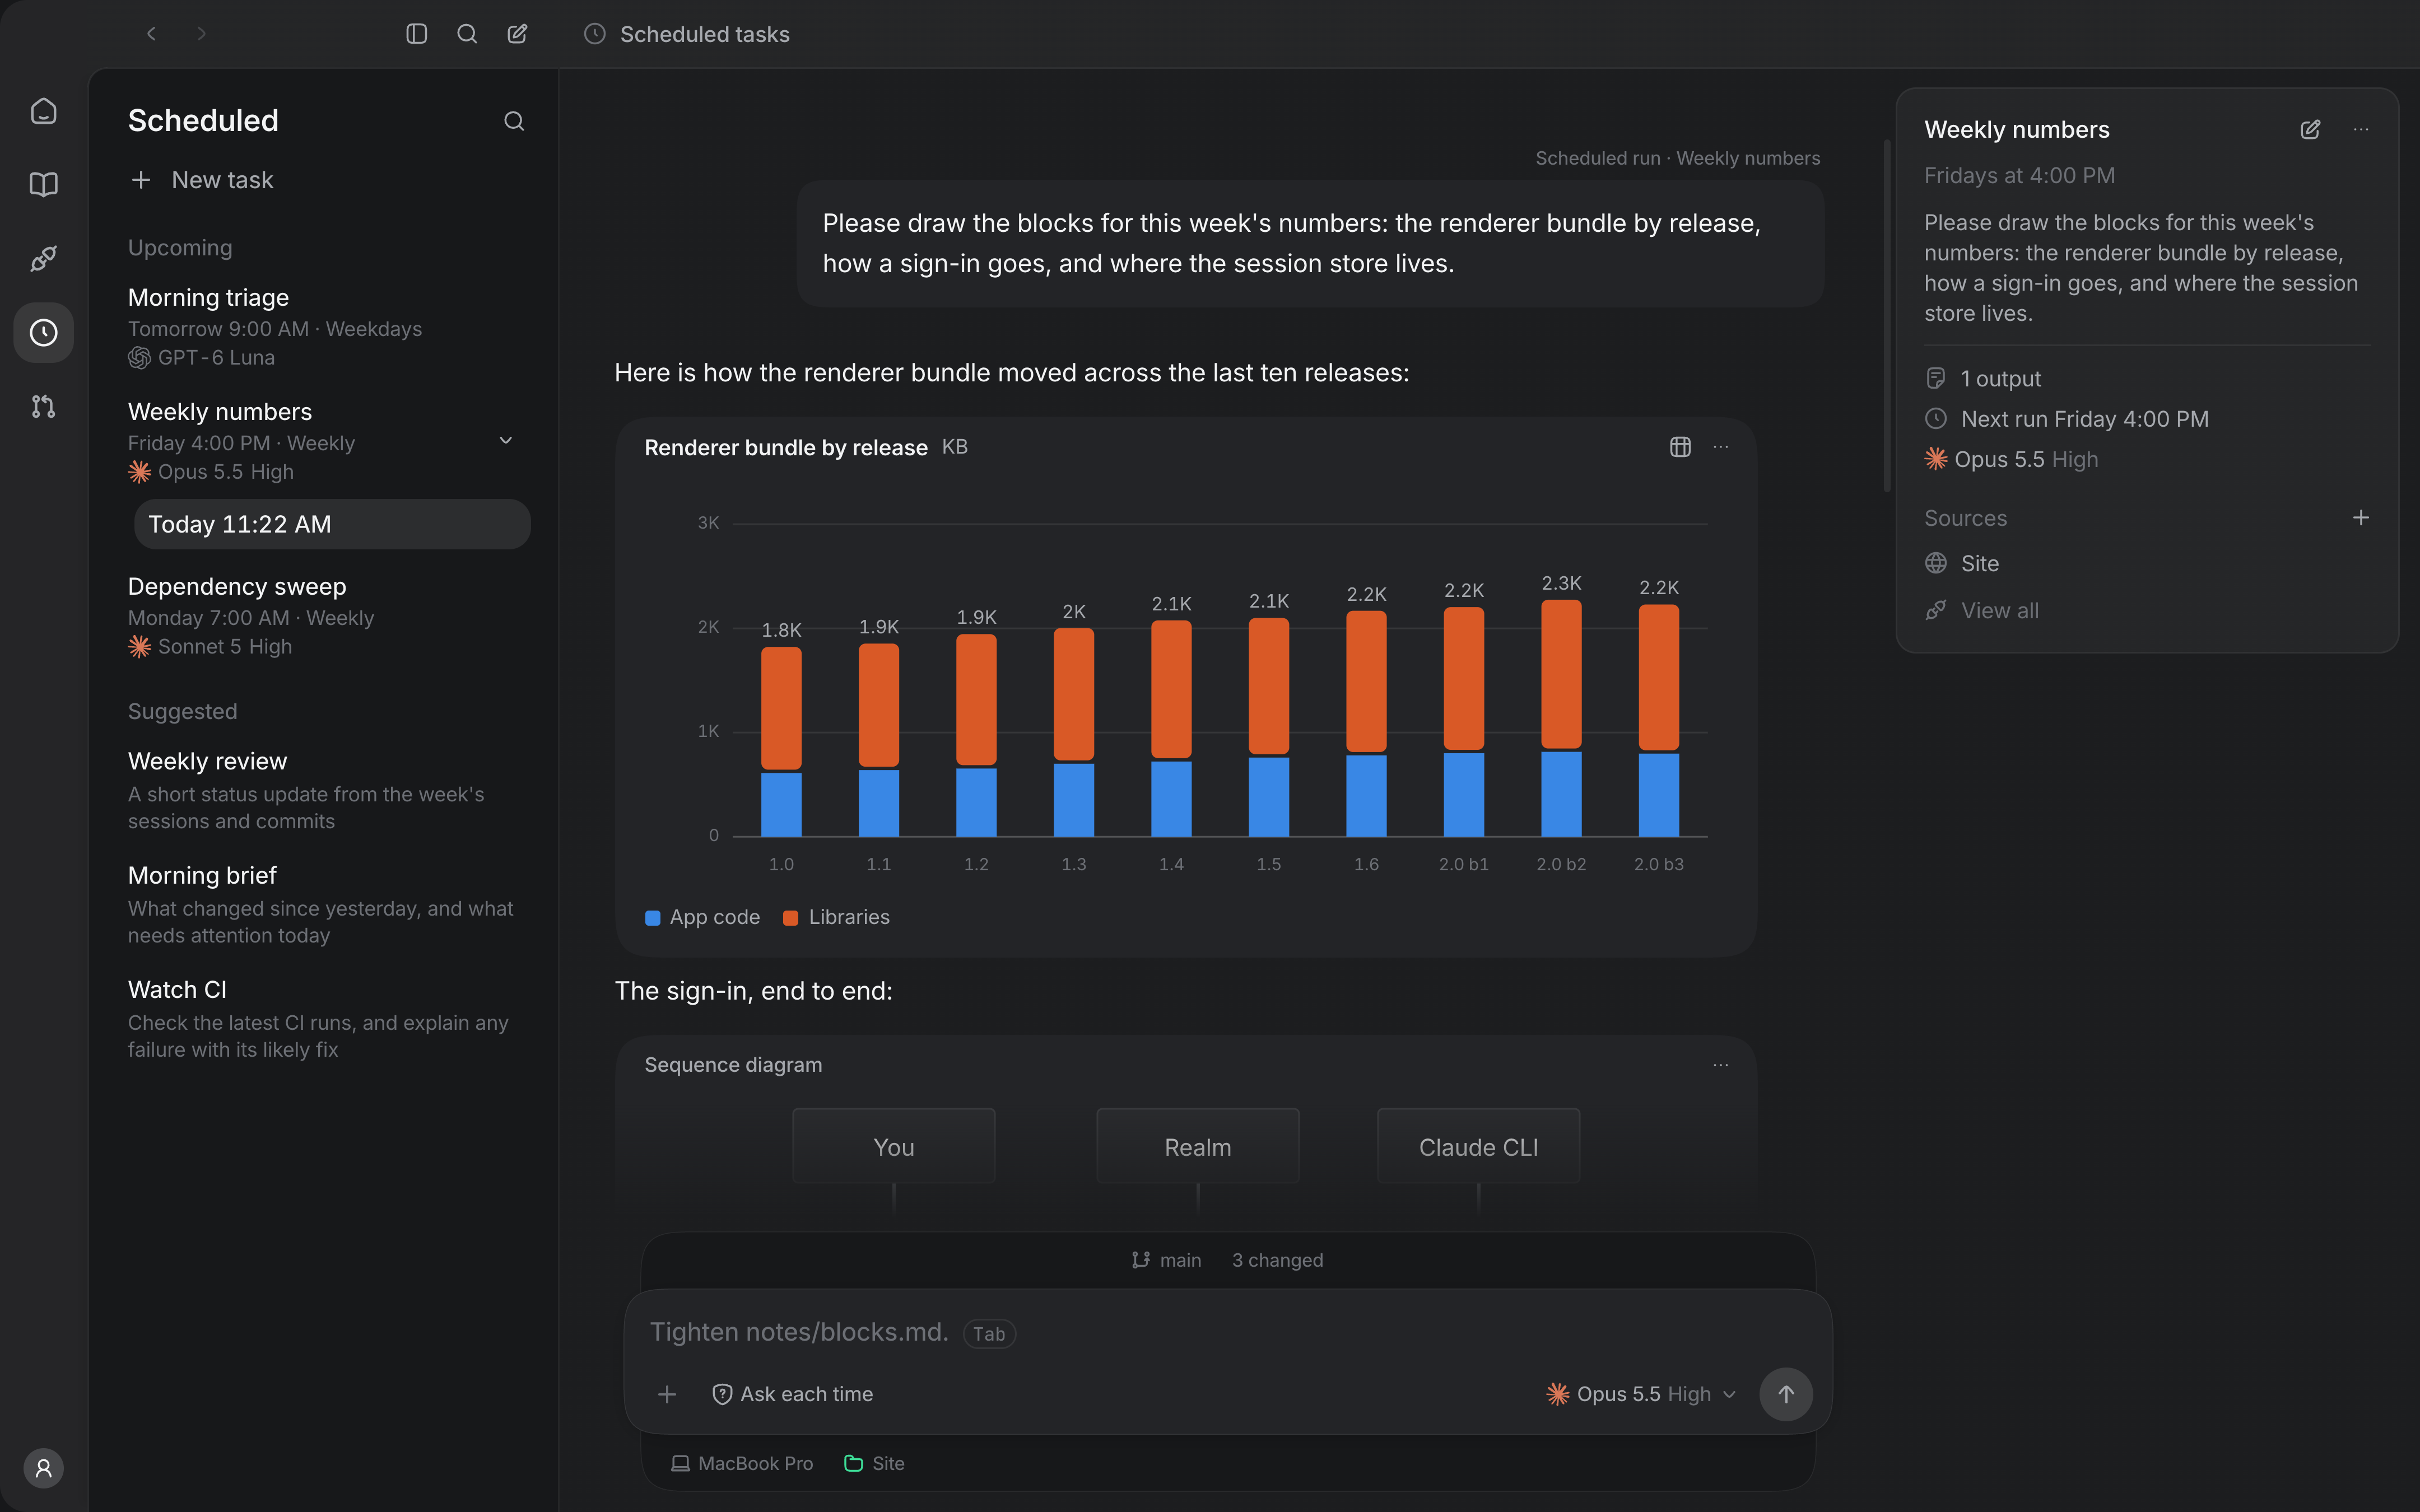The image size is (2420, 1512).
Task: Toggle the Libraries legend swatch
Action: (790, 918)
